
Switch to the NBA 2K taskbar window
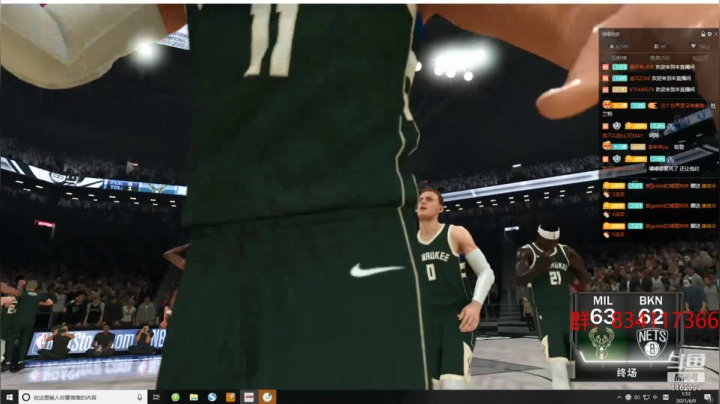[249, 397]
